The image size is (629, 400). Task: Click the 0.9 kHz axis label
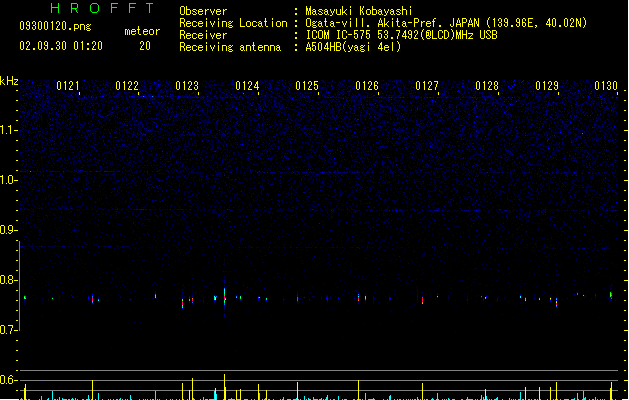tap(8, 230)
